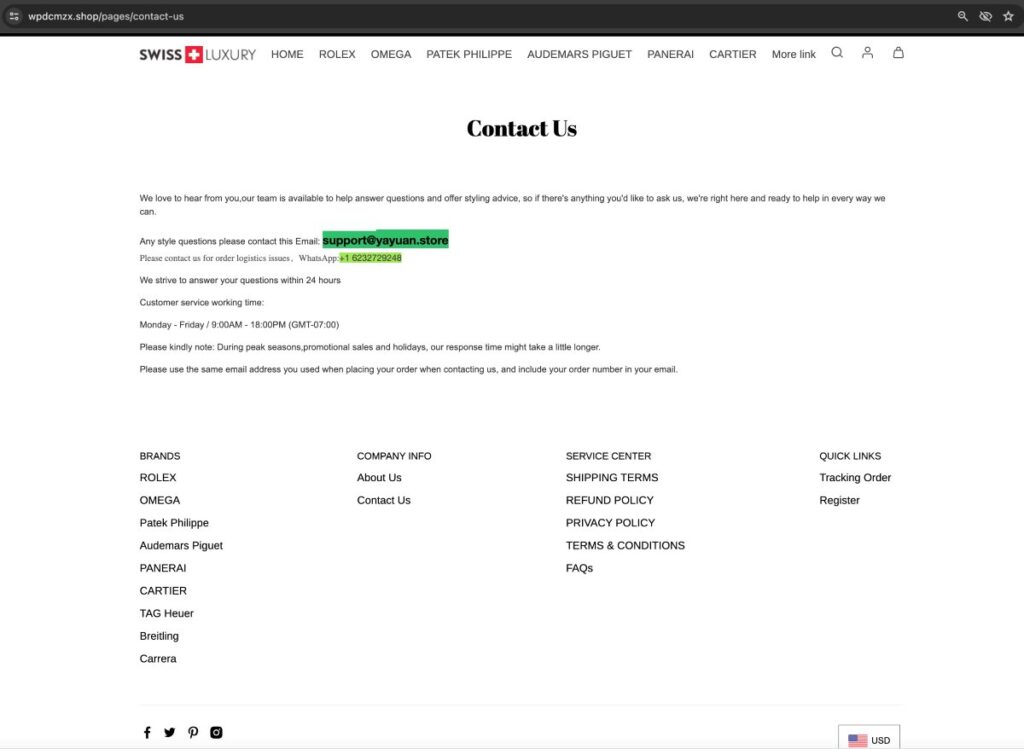Viewport: 1024px width, 749px height.
Task: Bookmark the page using the star icon
Action: point(1008,16)
